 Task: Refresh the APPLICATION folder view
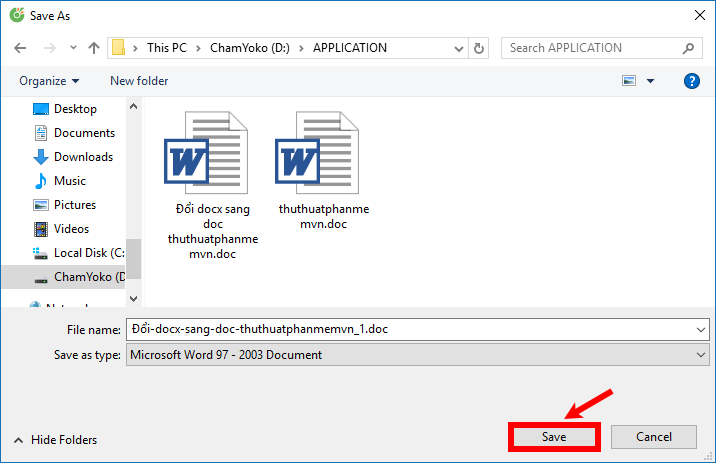[x=479, y=48]
